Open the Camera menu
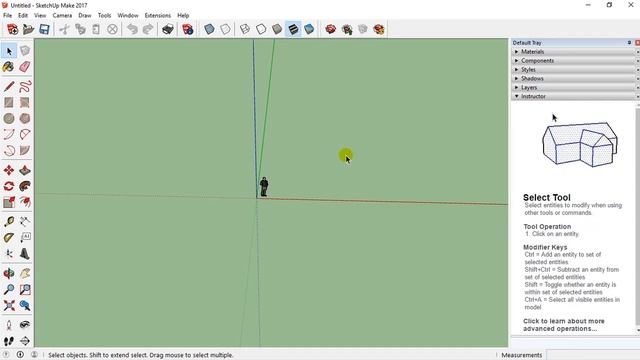Screen dimensions: 640x360 [62, 15]
